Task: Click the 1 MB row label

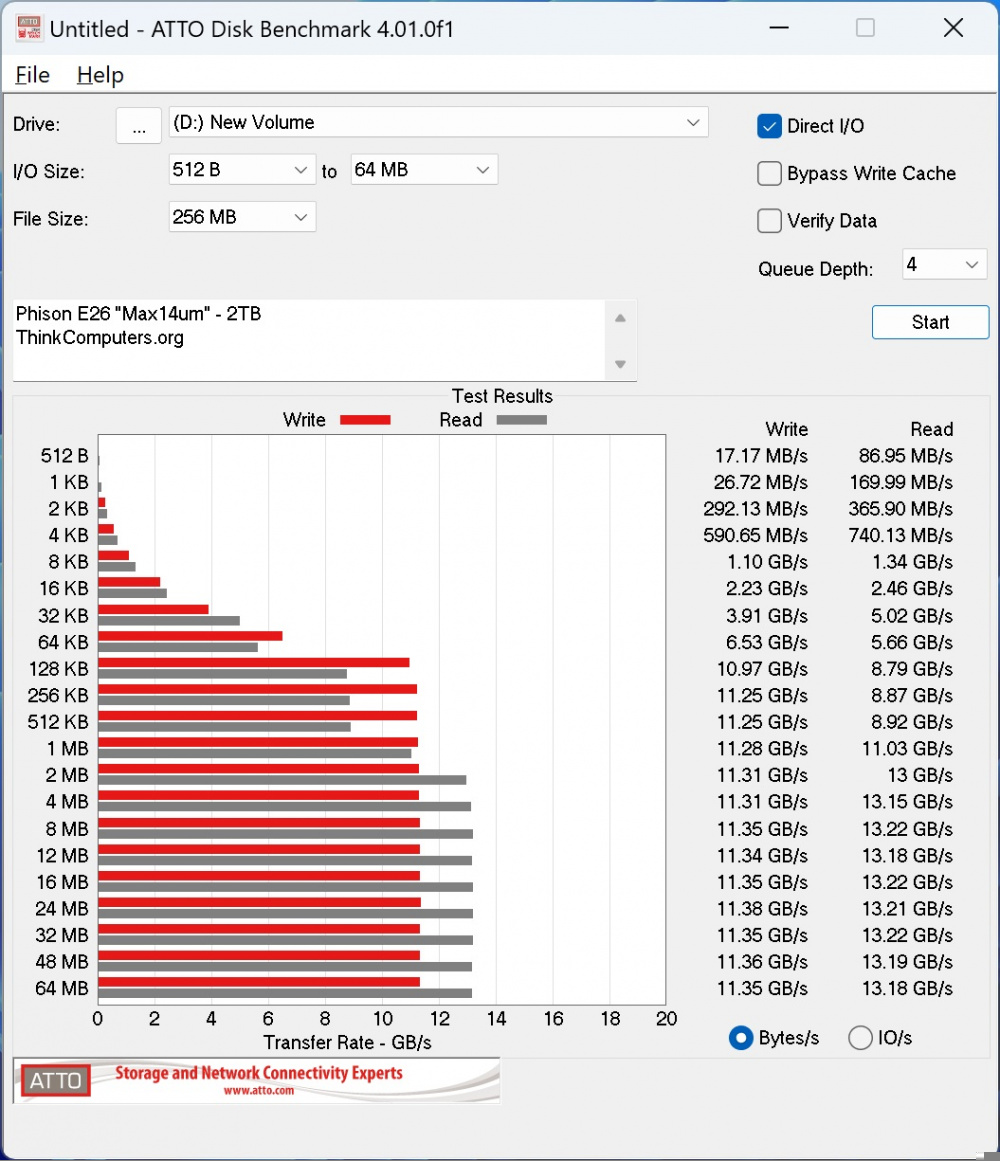Action: pos(67,749)
